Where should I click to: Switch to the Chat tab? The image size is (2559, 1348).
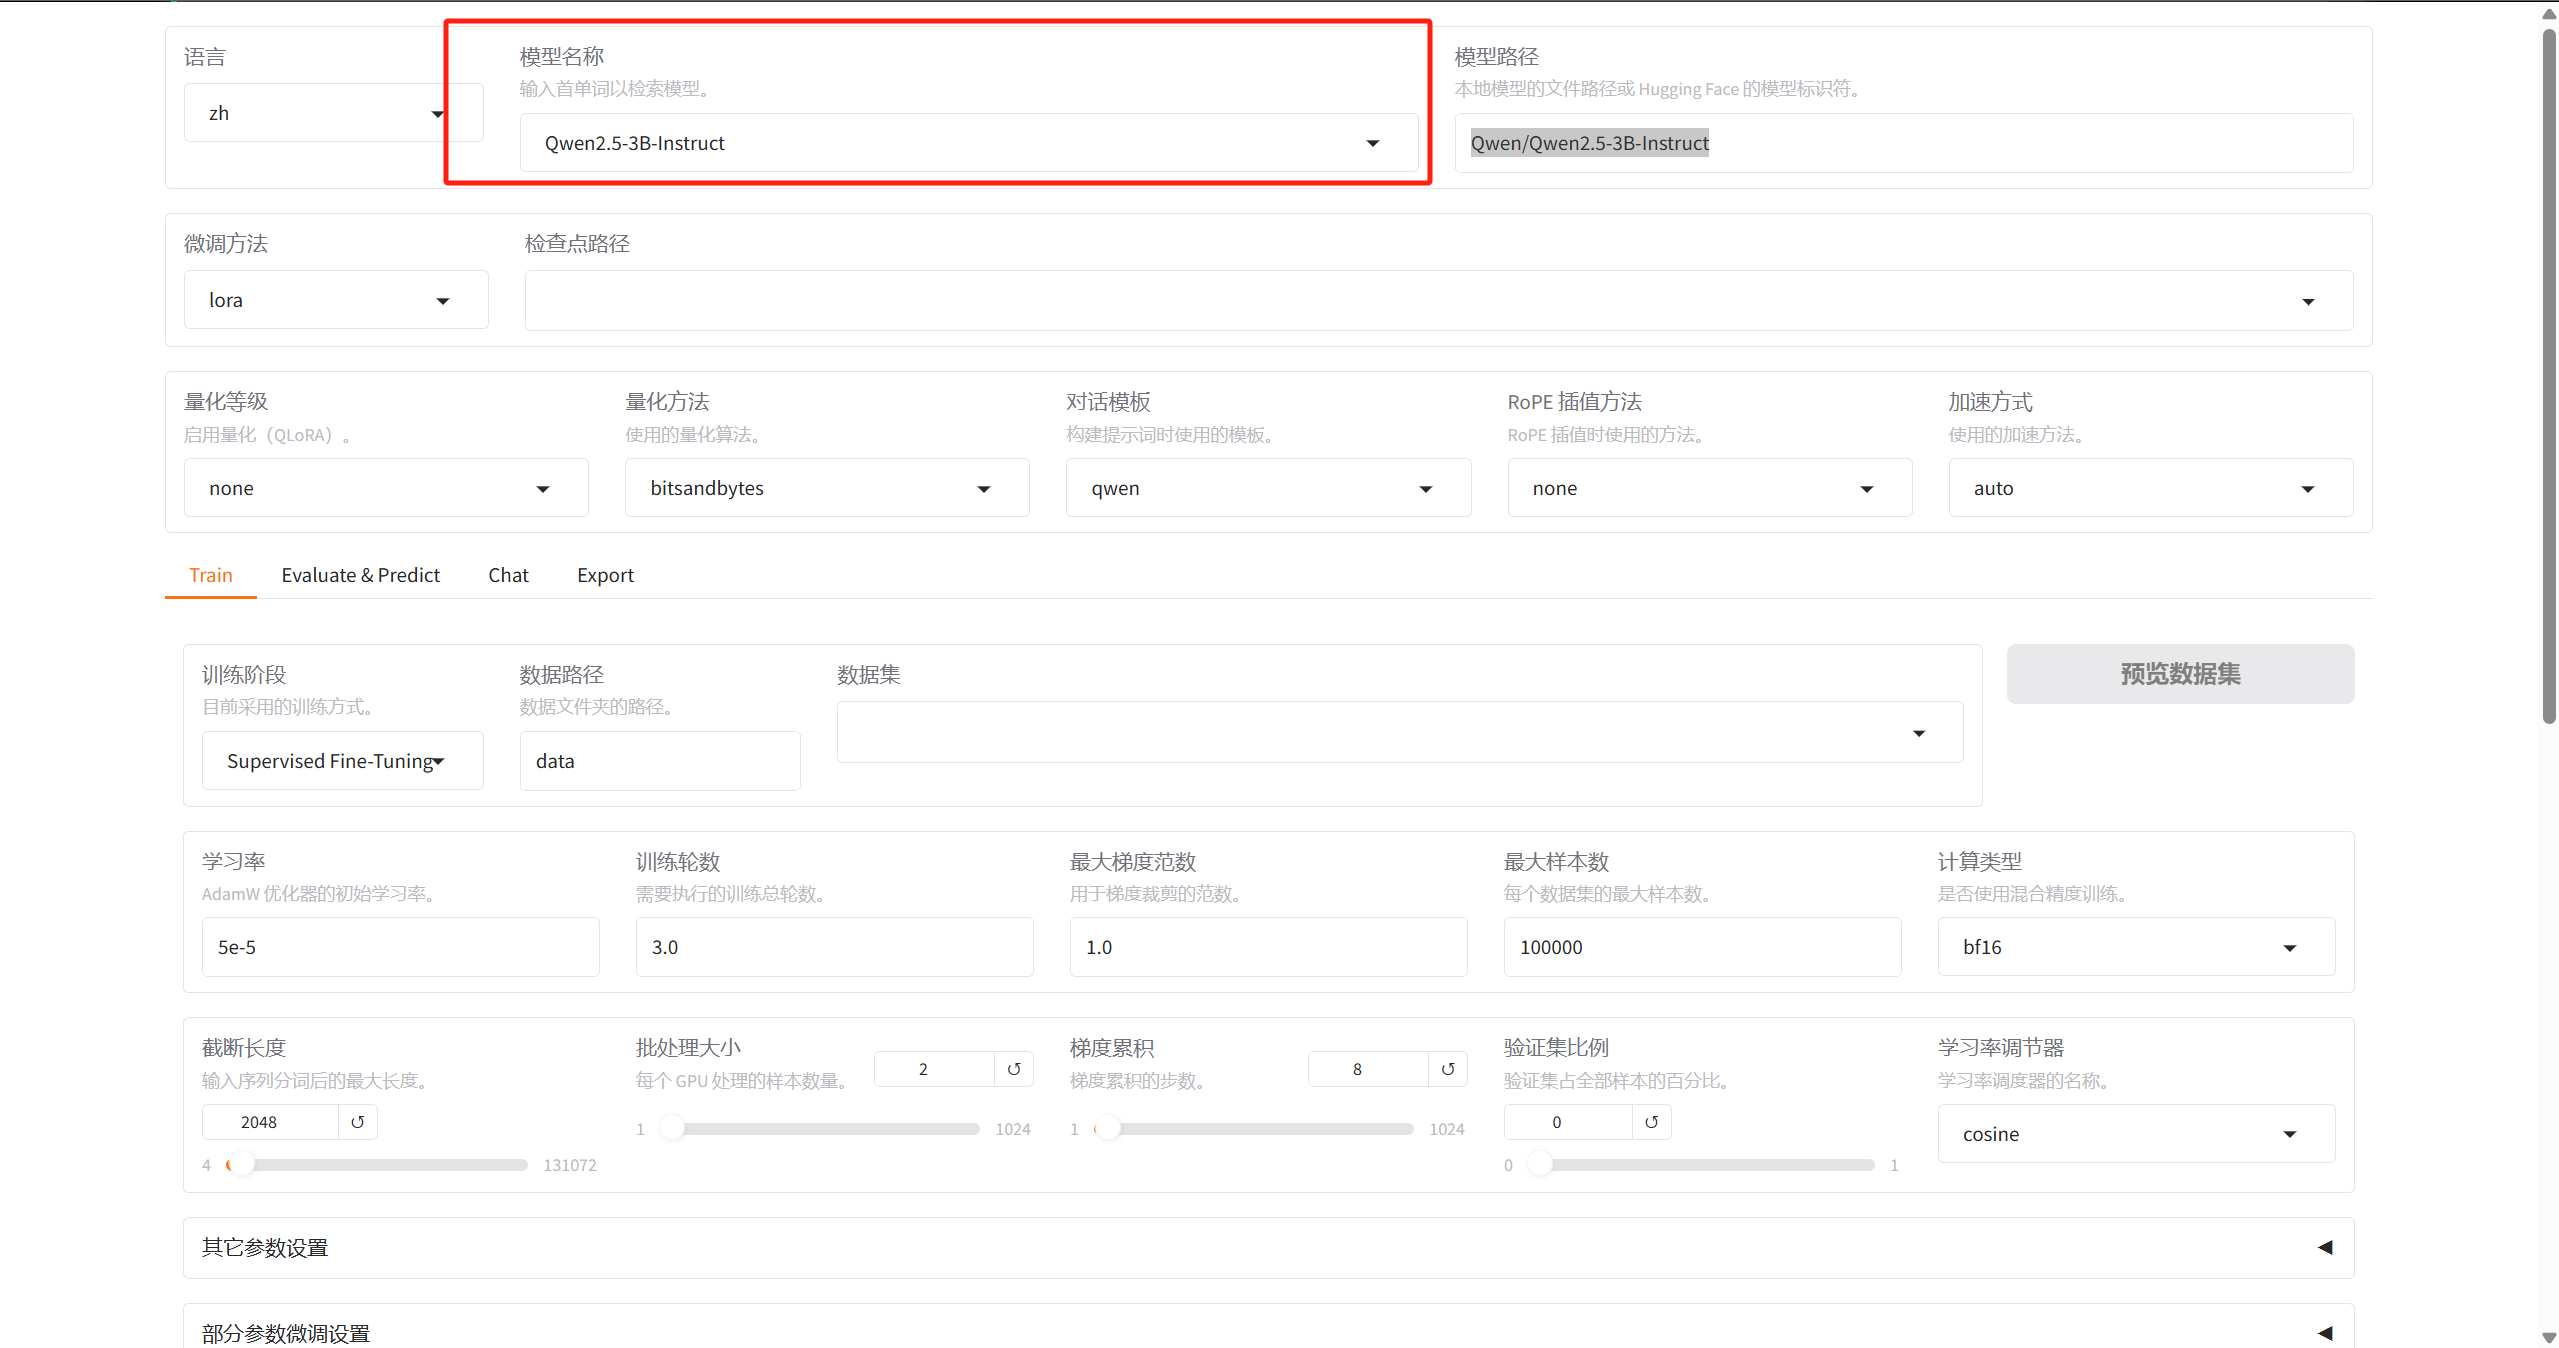509,575
